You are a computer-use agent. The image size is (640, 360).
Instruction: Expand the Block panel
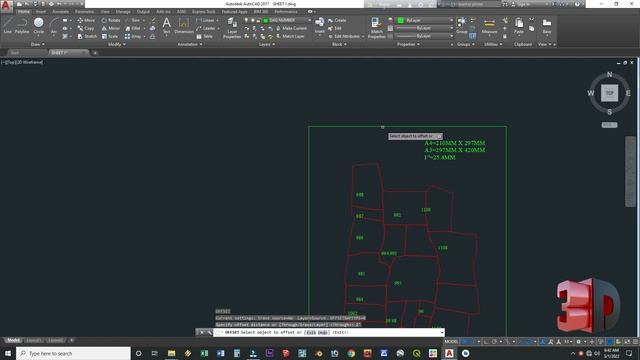tap(339, 44)
